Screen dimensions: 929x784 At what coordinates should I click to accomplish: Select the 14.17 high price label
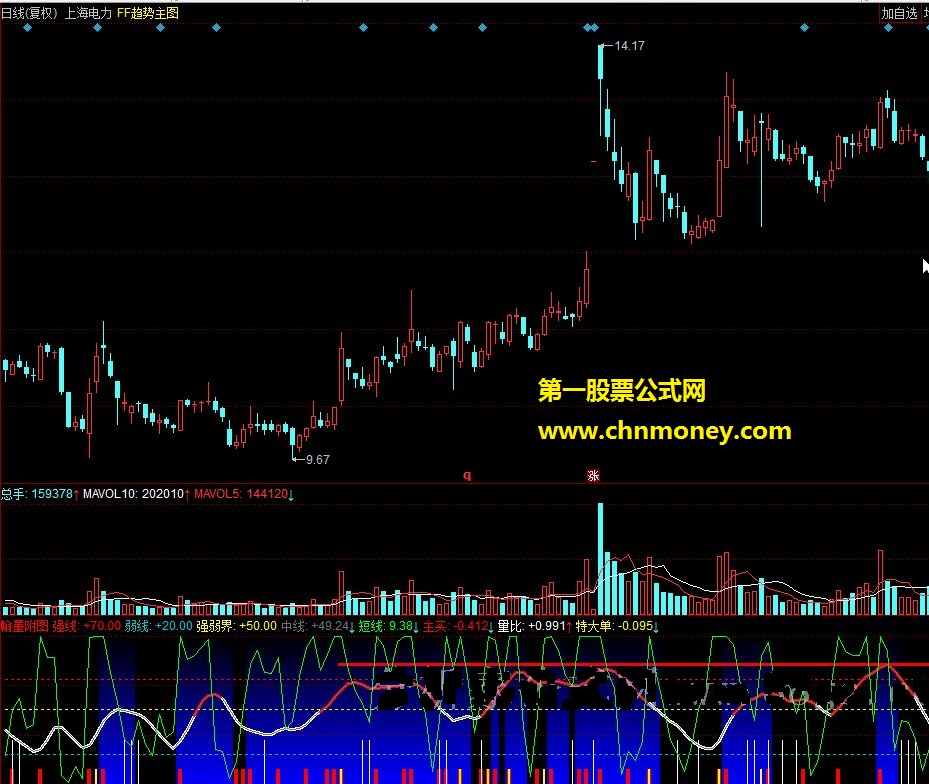pyautogui.click(x=629, y=46)
